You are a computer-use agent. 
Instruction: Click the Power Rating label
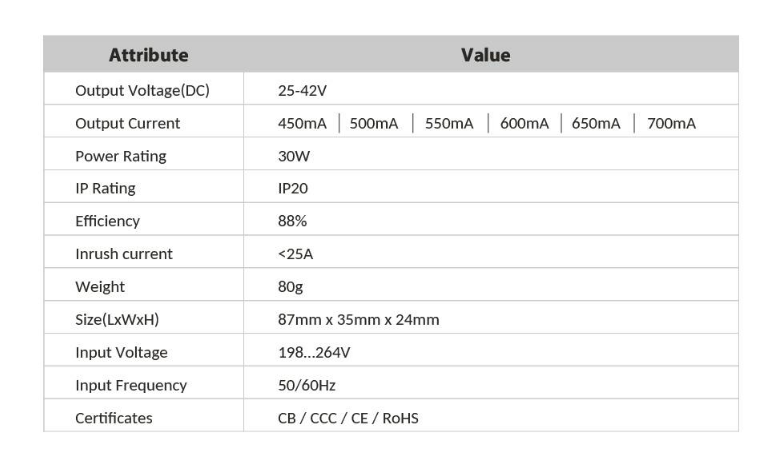point(121,156)
